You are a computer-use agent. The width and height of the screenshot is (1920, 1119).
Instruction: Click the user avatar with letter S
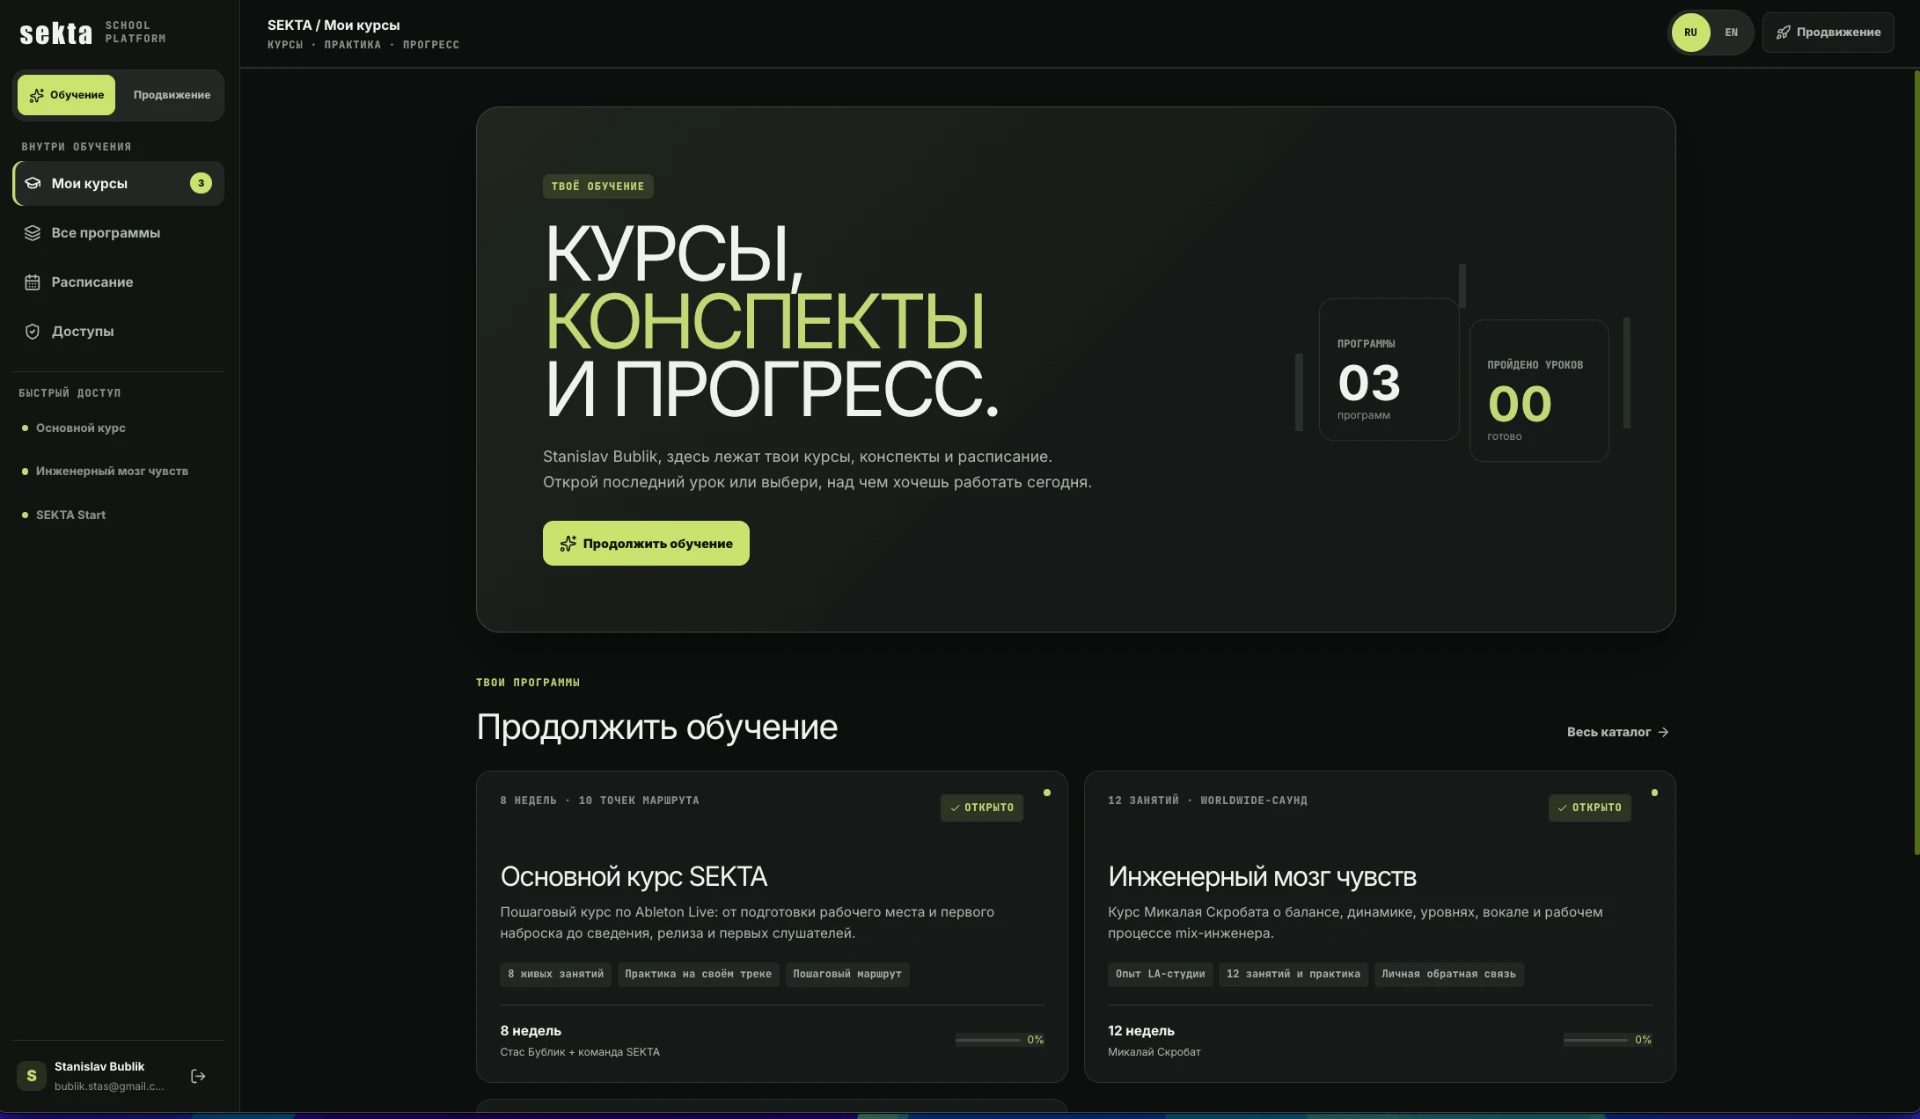pos(31,1076)
